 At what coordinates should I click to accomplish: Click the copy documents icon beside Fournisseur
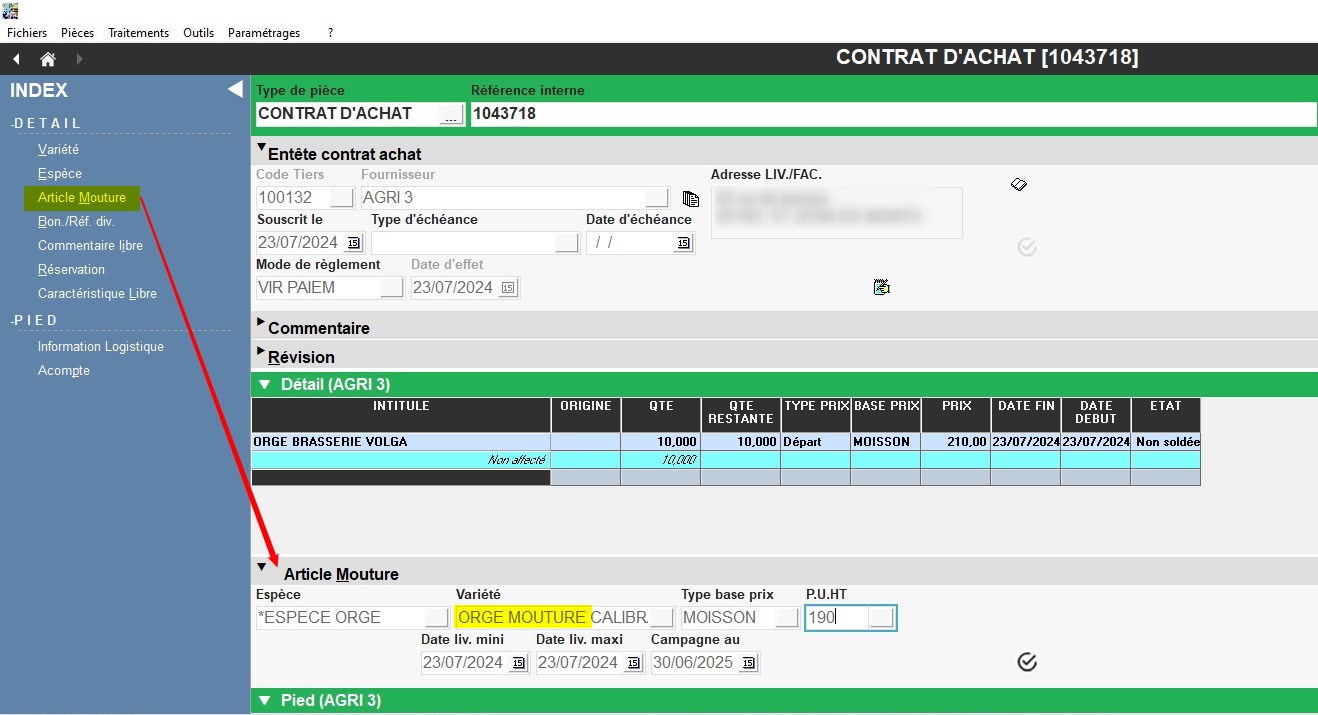[689, 198]
